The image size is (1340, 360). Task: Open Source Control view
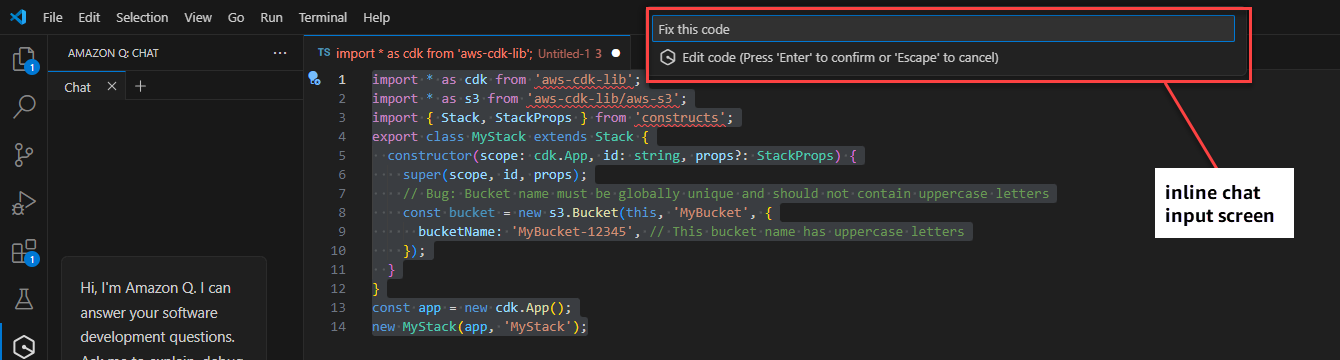coord(23,154)
